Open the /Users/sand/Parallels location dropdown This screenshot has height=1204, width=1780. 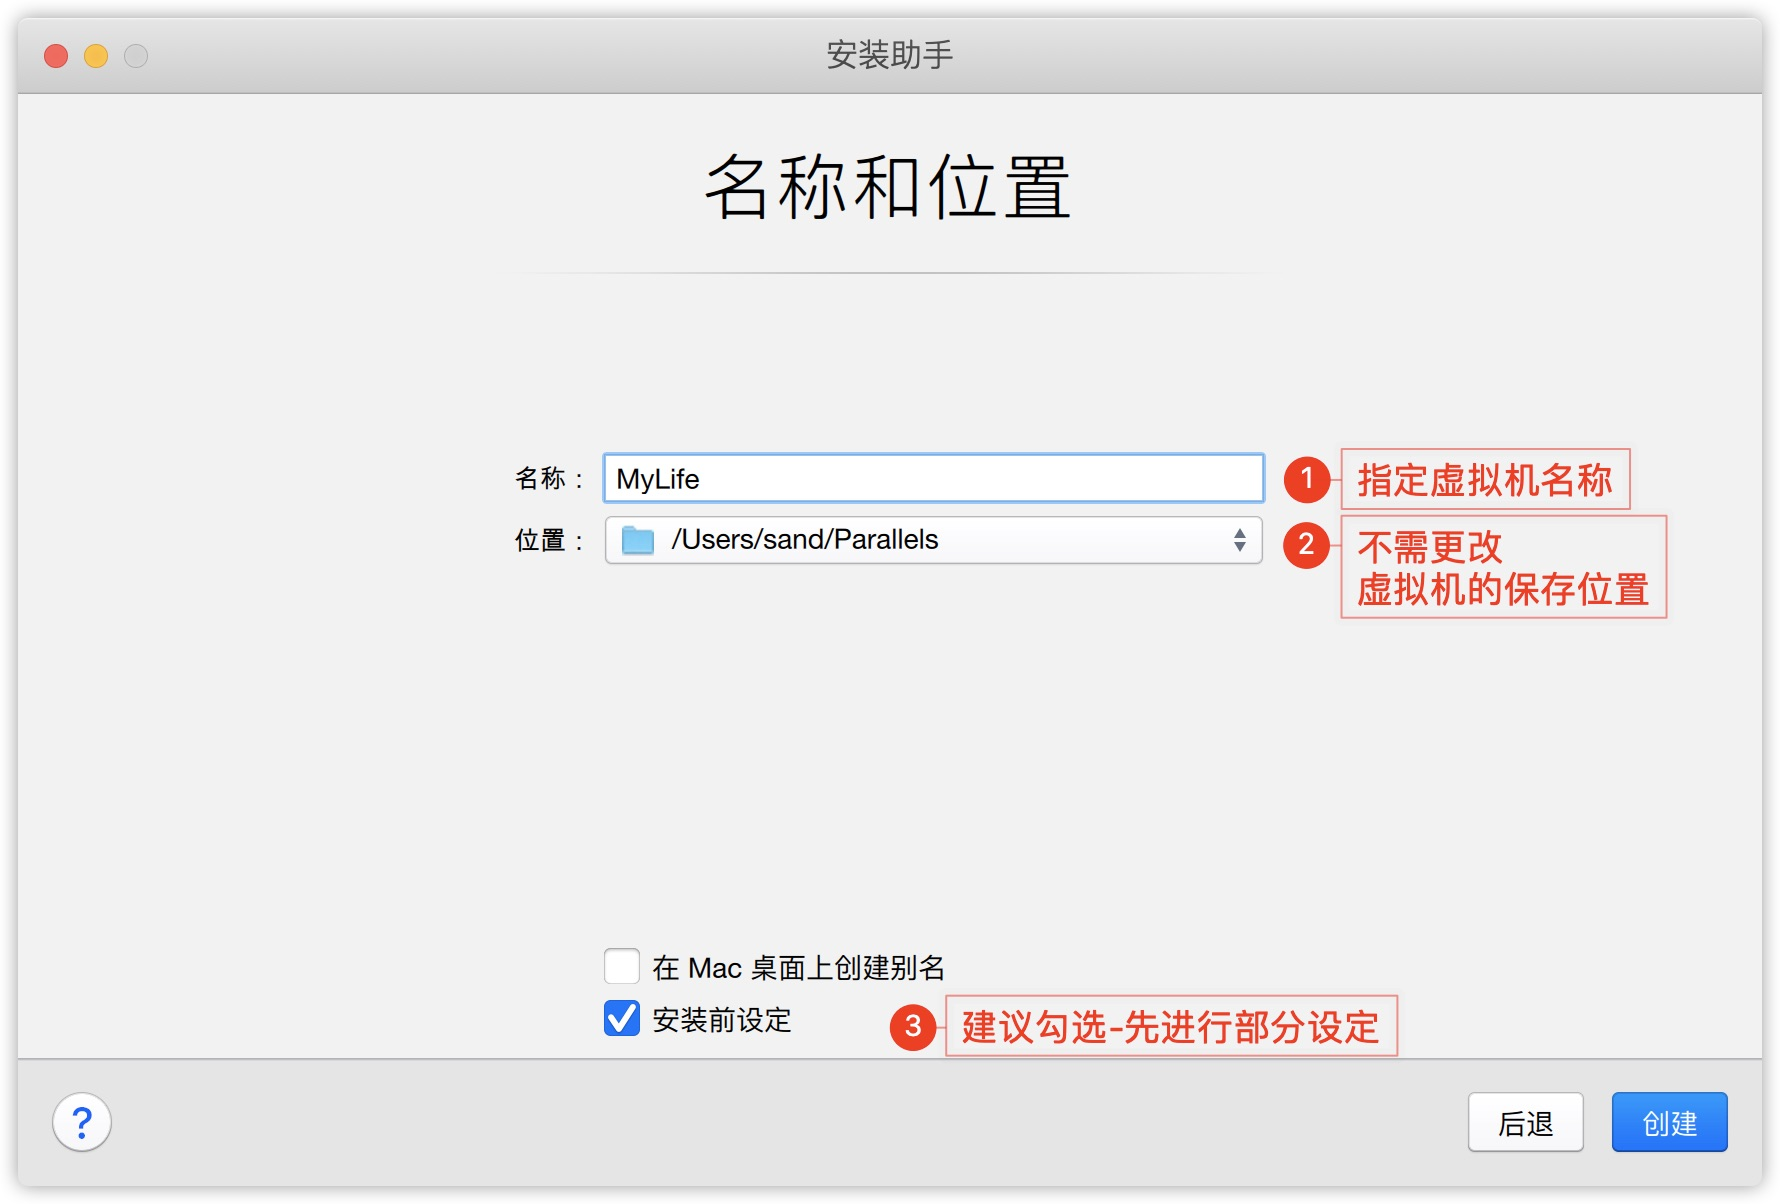tap(933, 540)
